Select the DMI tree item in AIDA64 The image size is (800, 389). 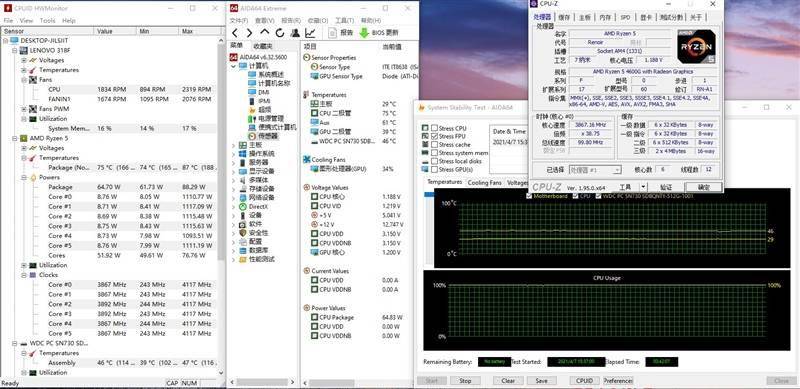point(259,92)
